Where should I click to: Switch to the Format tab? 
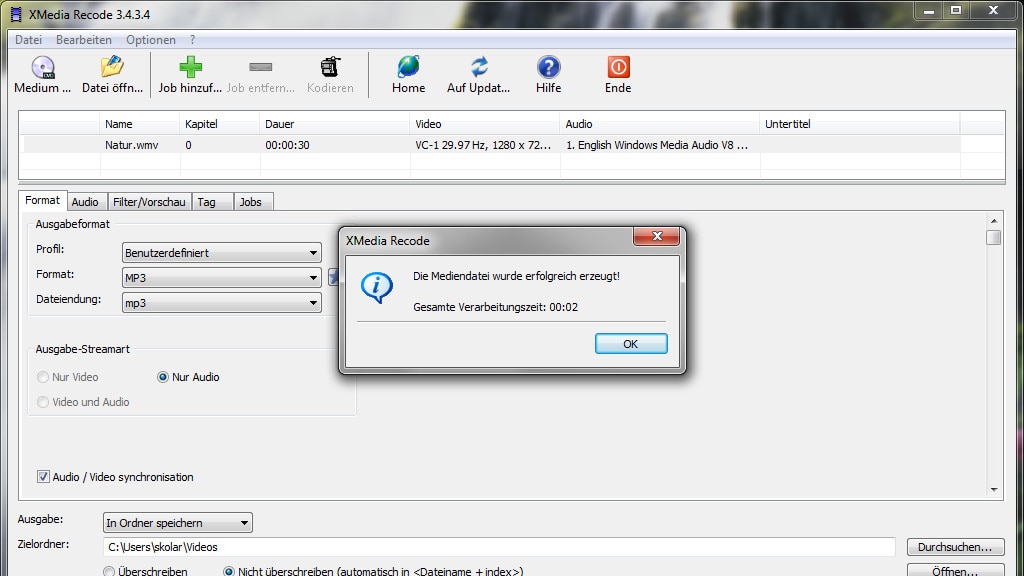point(42,200)
